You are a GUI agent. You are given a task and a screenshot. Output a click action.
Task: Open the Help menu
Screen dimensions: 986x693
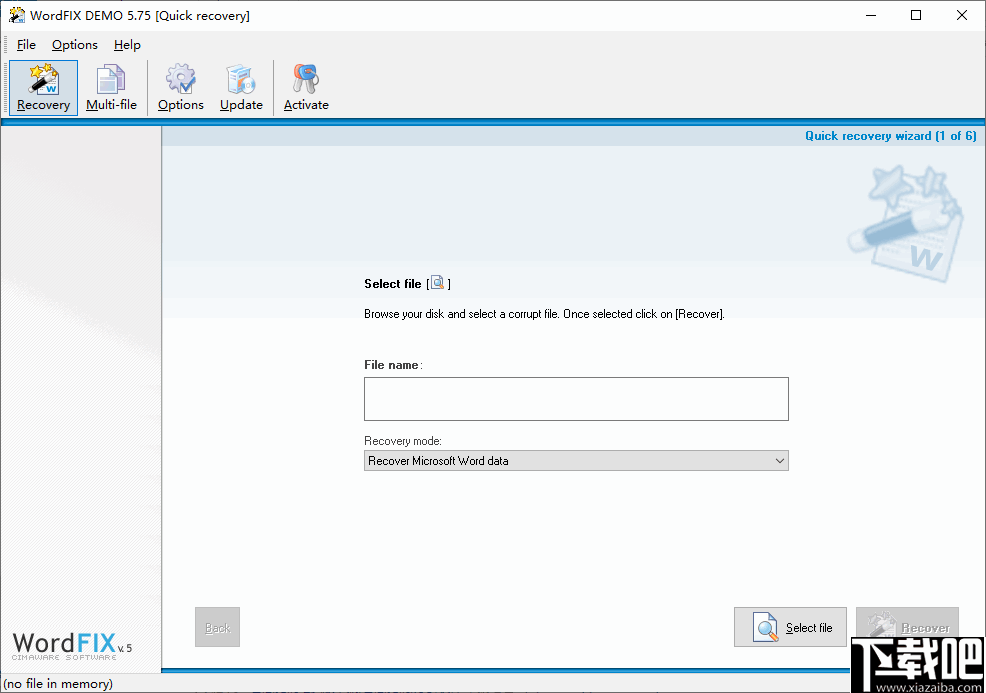point(127,44)
